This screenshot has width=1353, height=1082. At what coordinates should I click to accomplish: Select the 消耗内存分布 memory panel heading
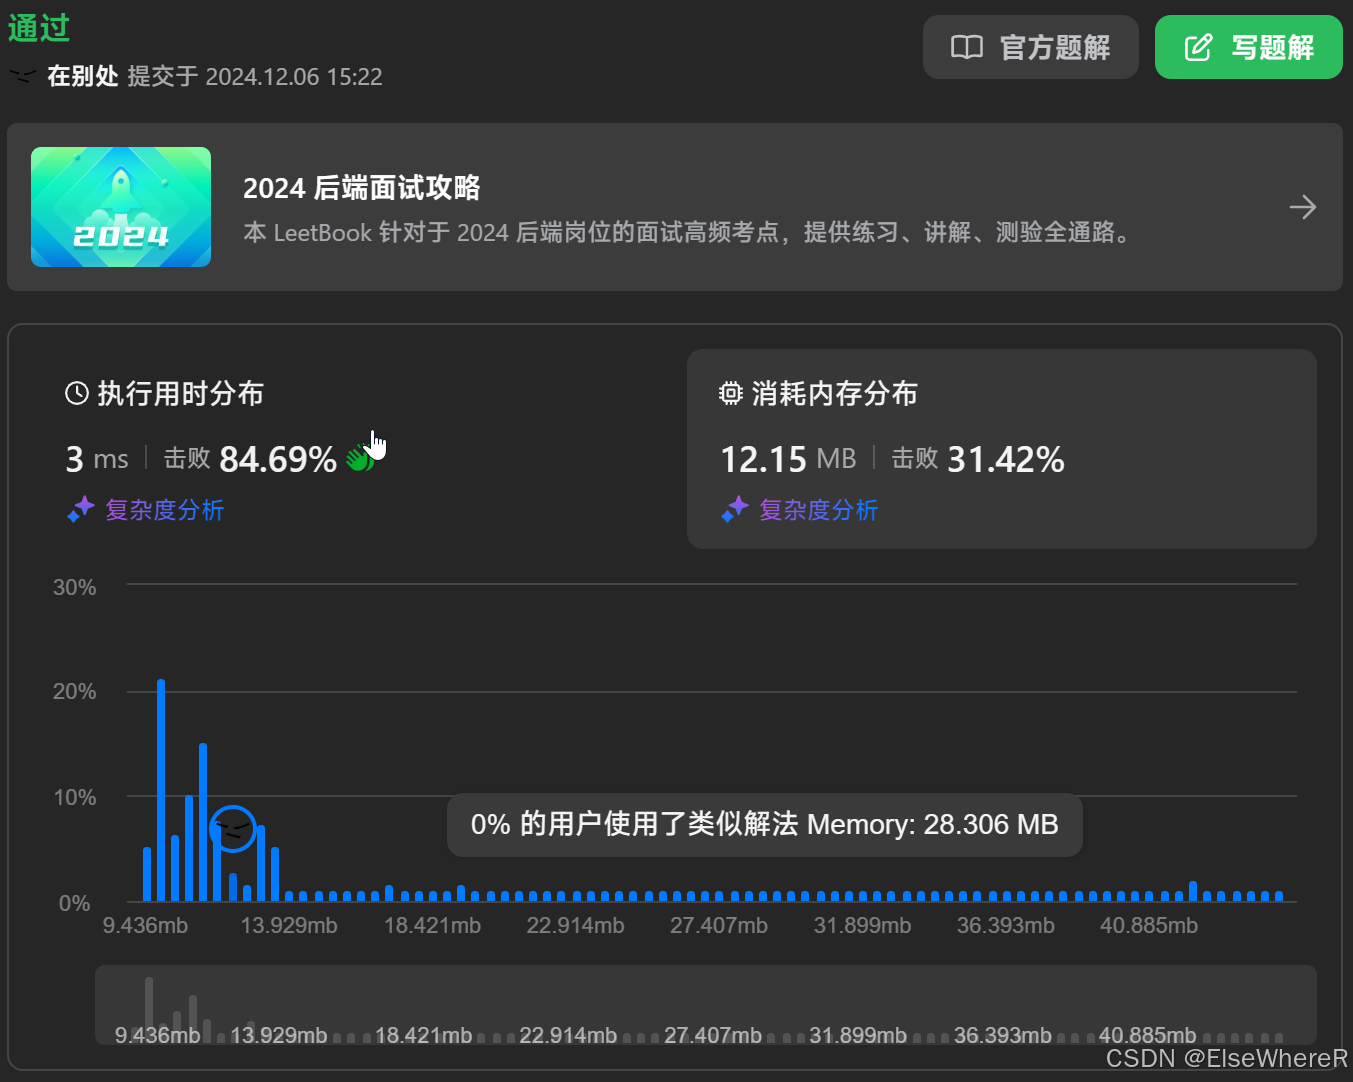(834, 393)
